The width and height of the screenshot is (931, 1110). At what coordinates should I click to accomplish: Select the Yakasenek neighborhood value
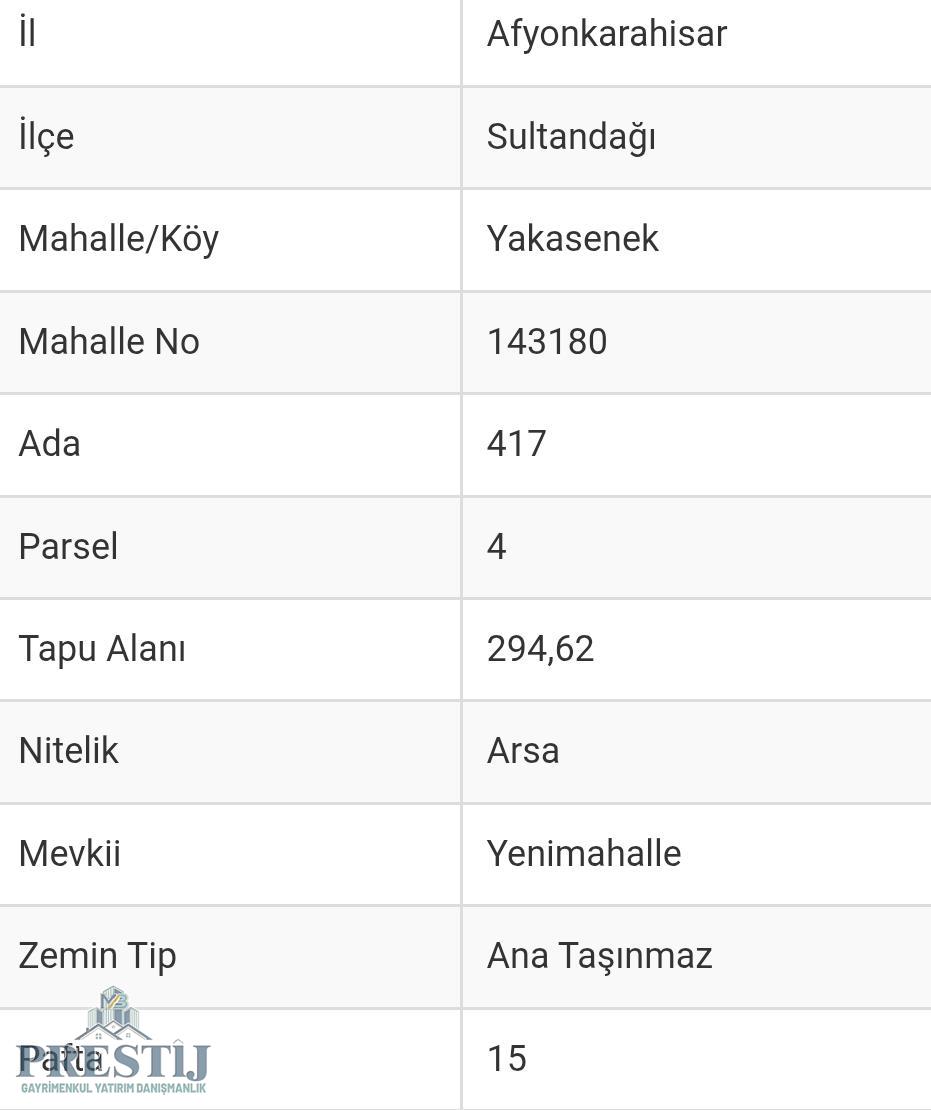tap(572, 239)
